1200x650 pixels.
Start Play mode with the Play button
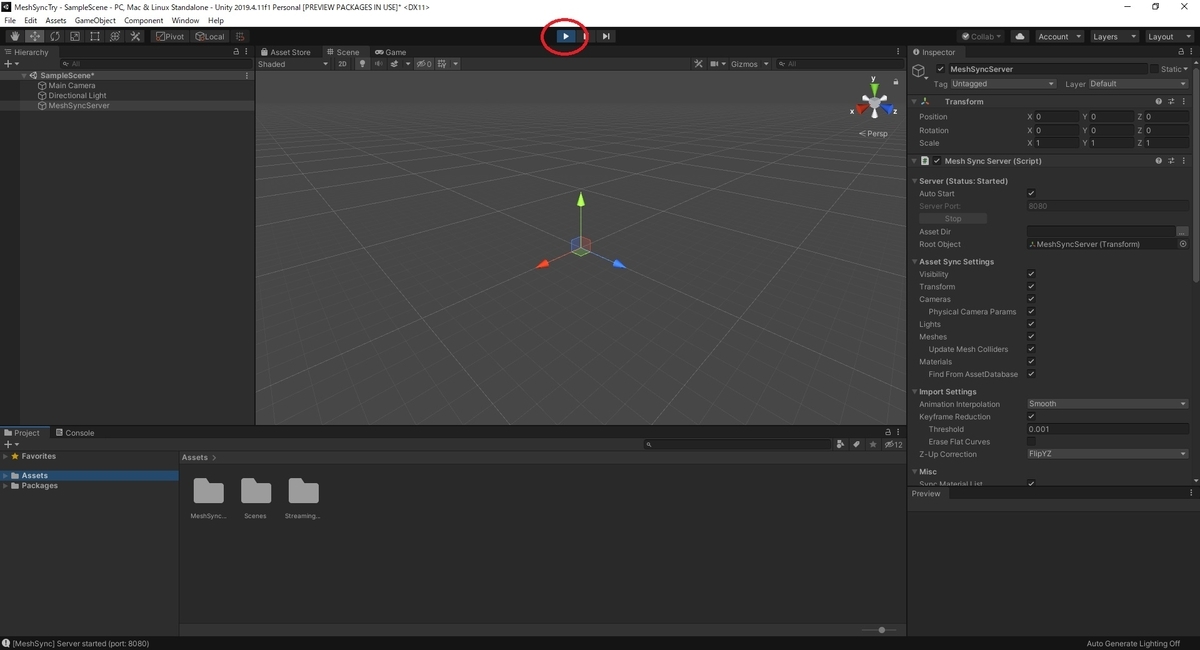click(565, 37)
